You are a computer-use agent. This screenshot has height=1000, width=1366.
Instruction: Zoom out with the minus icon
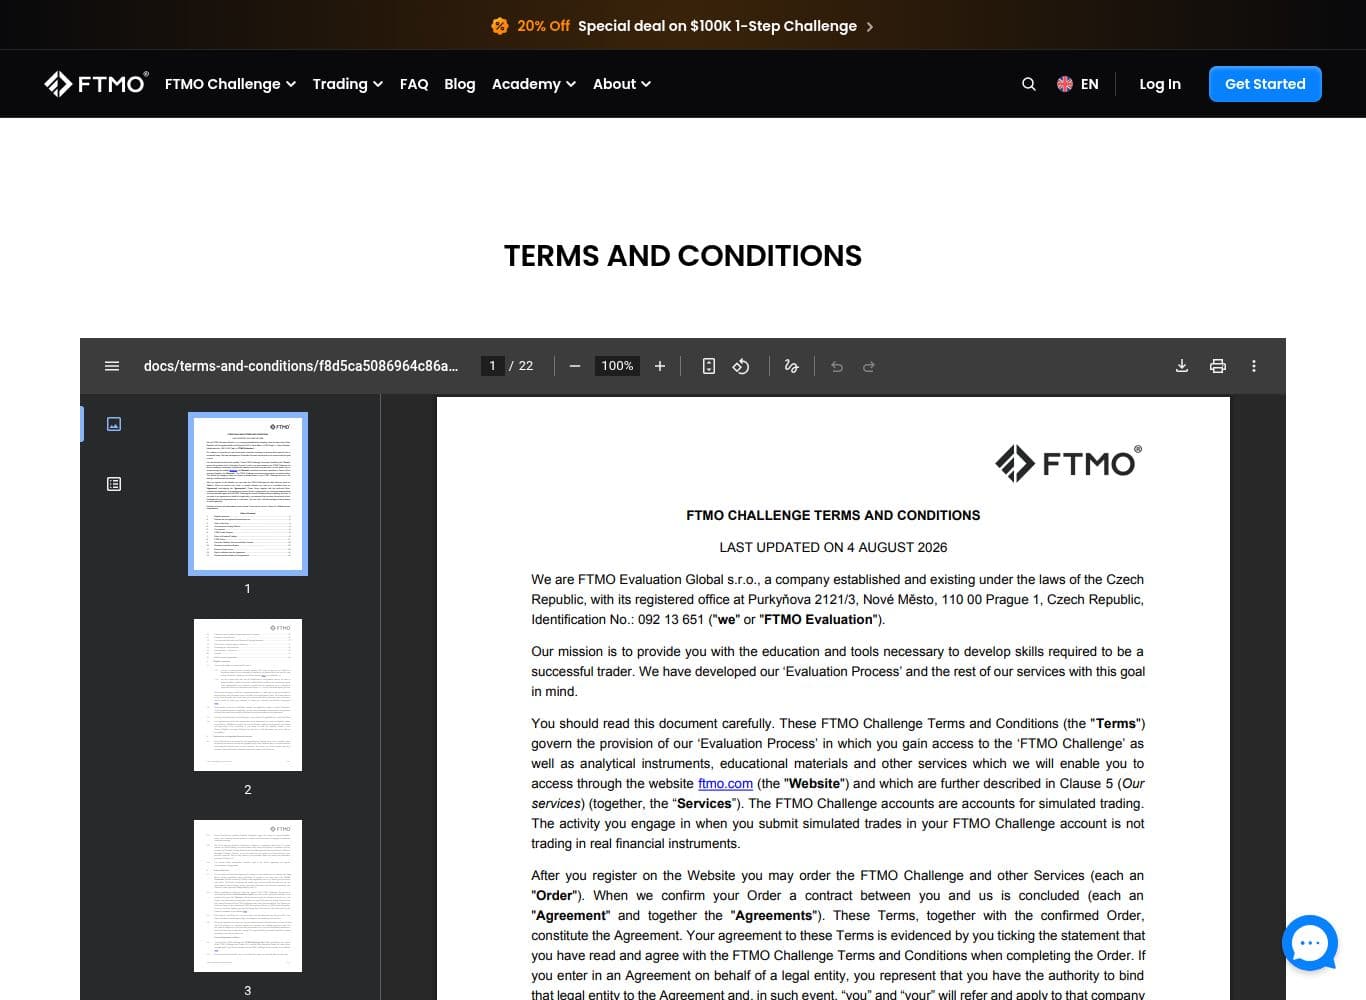(575, 366)
